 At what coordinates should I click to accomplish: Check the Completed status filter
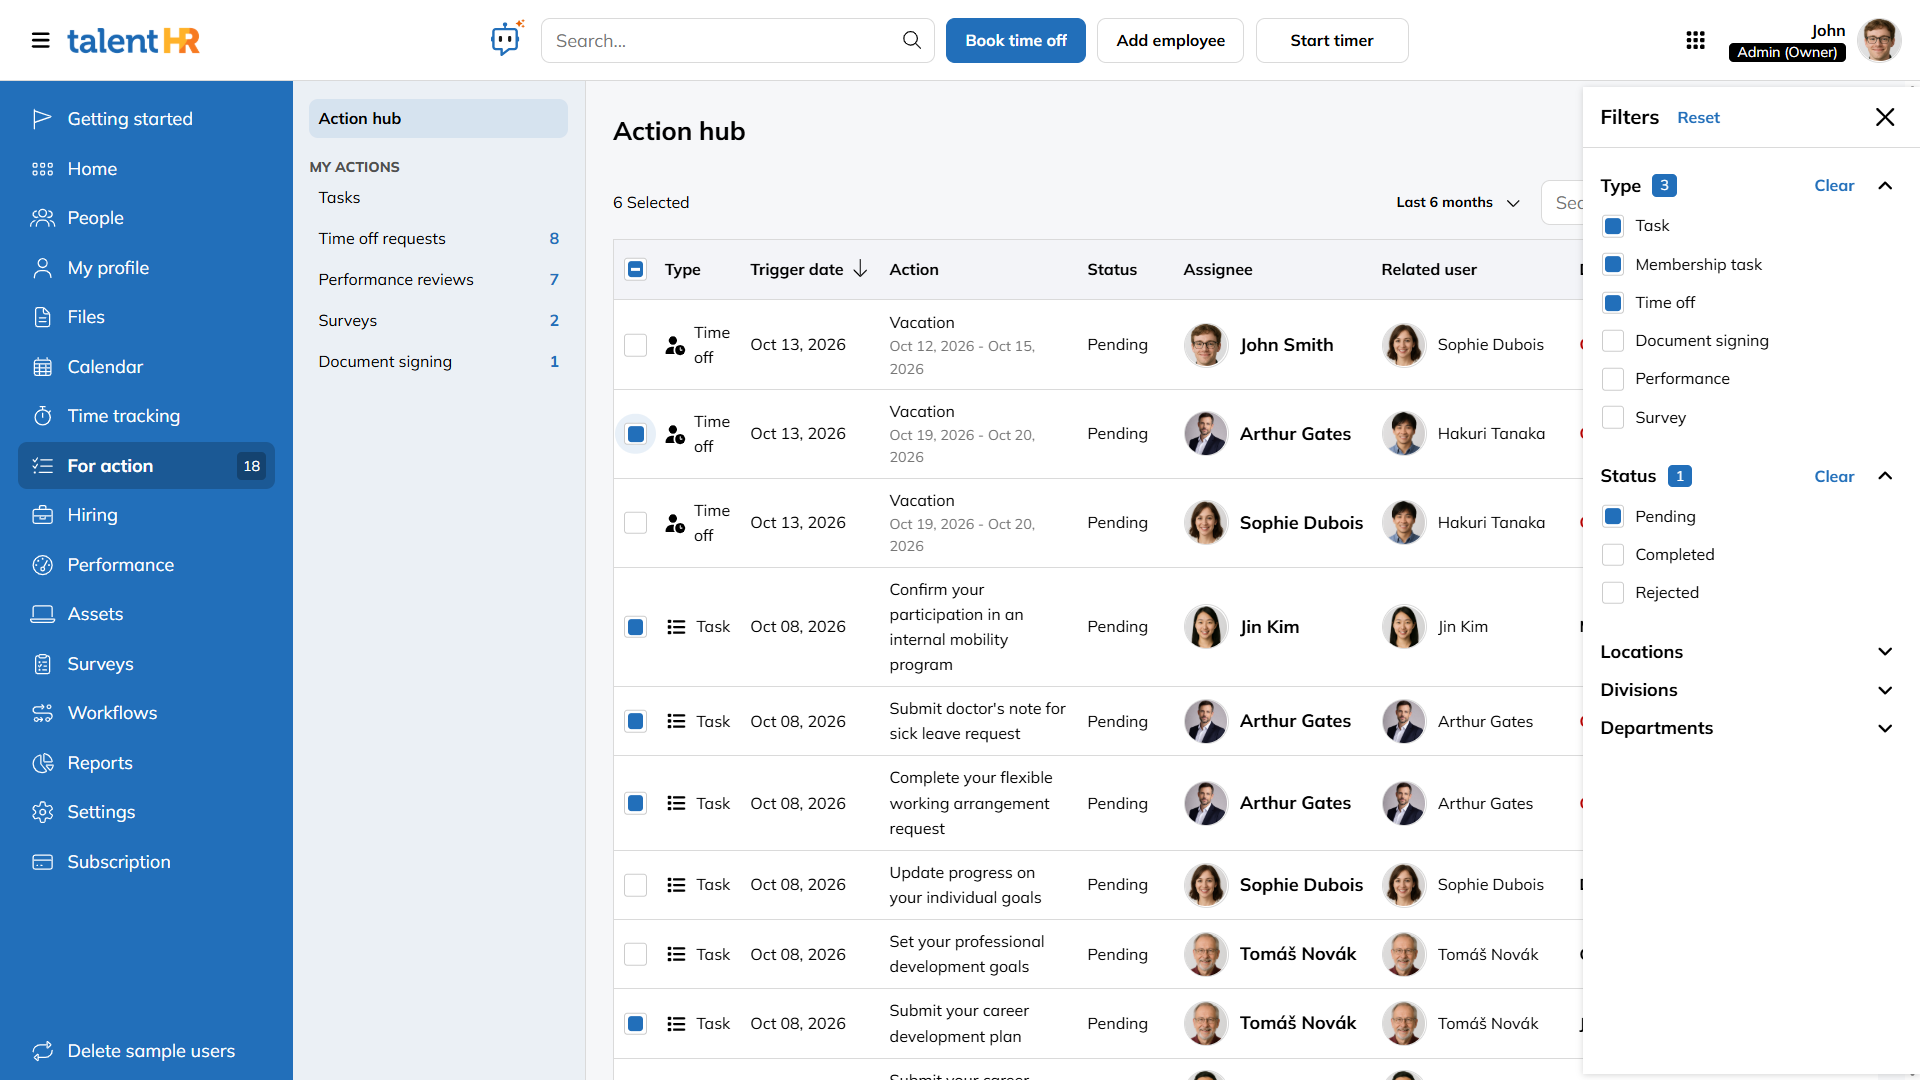click(1613, 555)
